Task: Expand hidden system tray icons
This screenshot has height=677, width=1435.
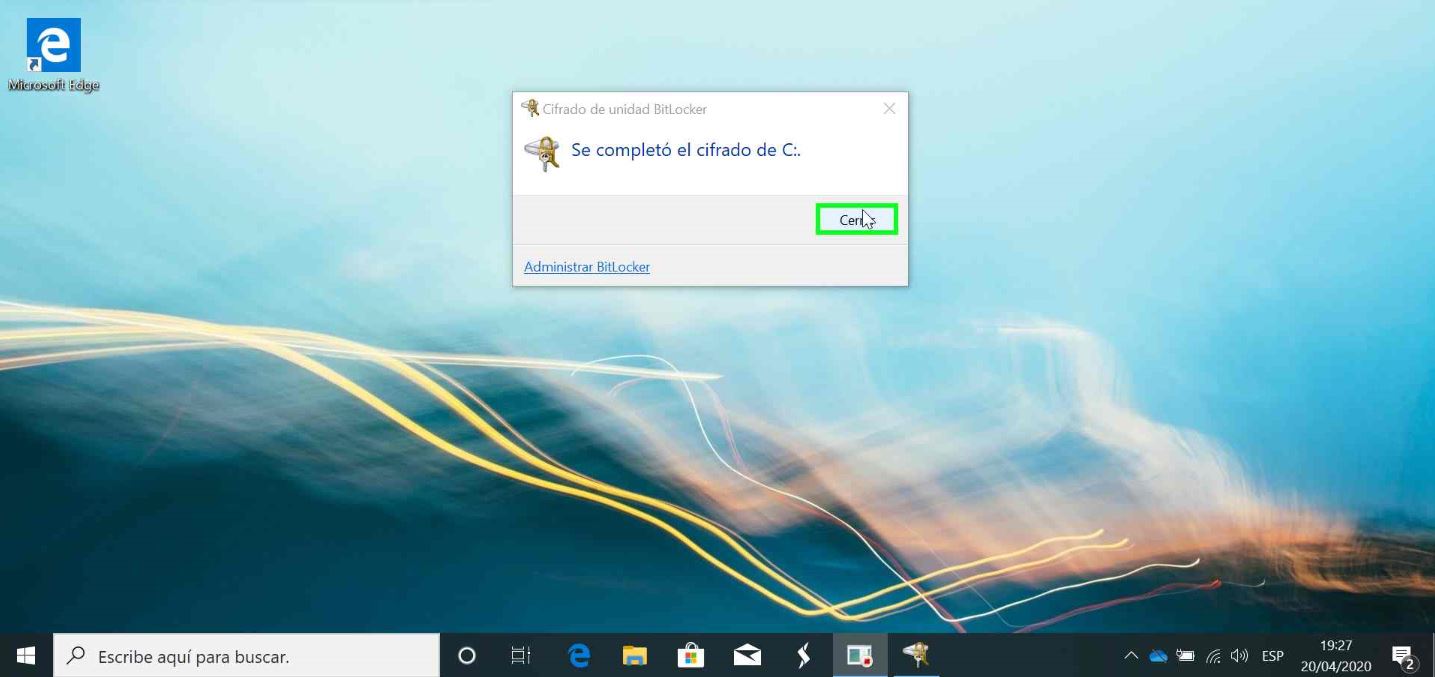Action: point(1131,656)
